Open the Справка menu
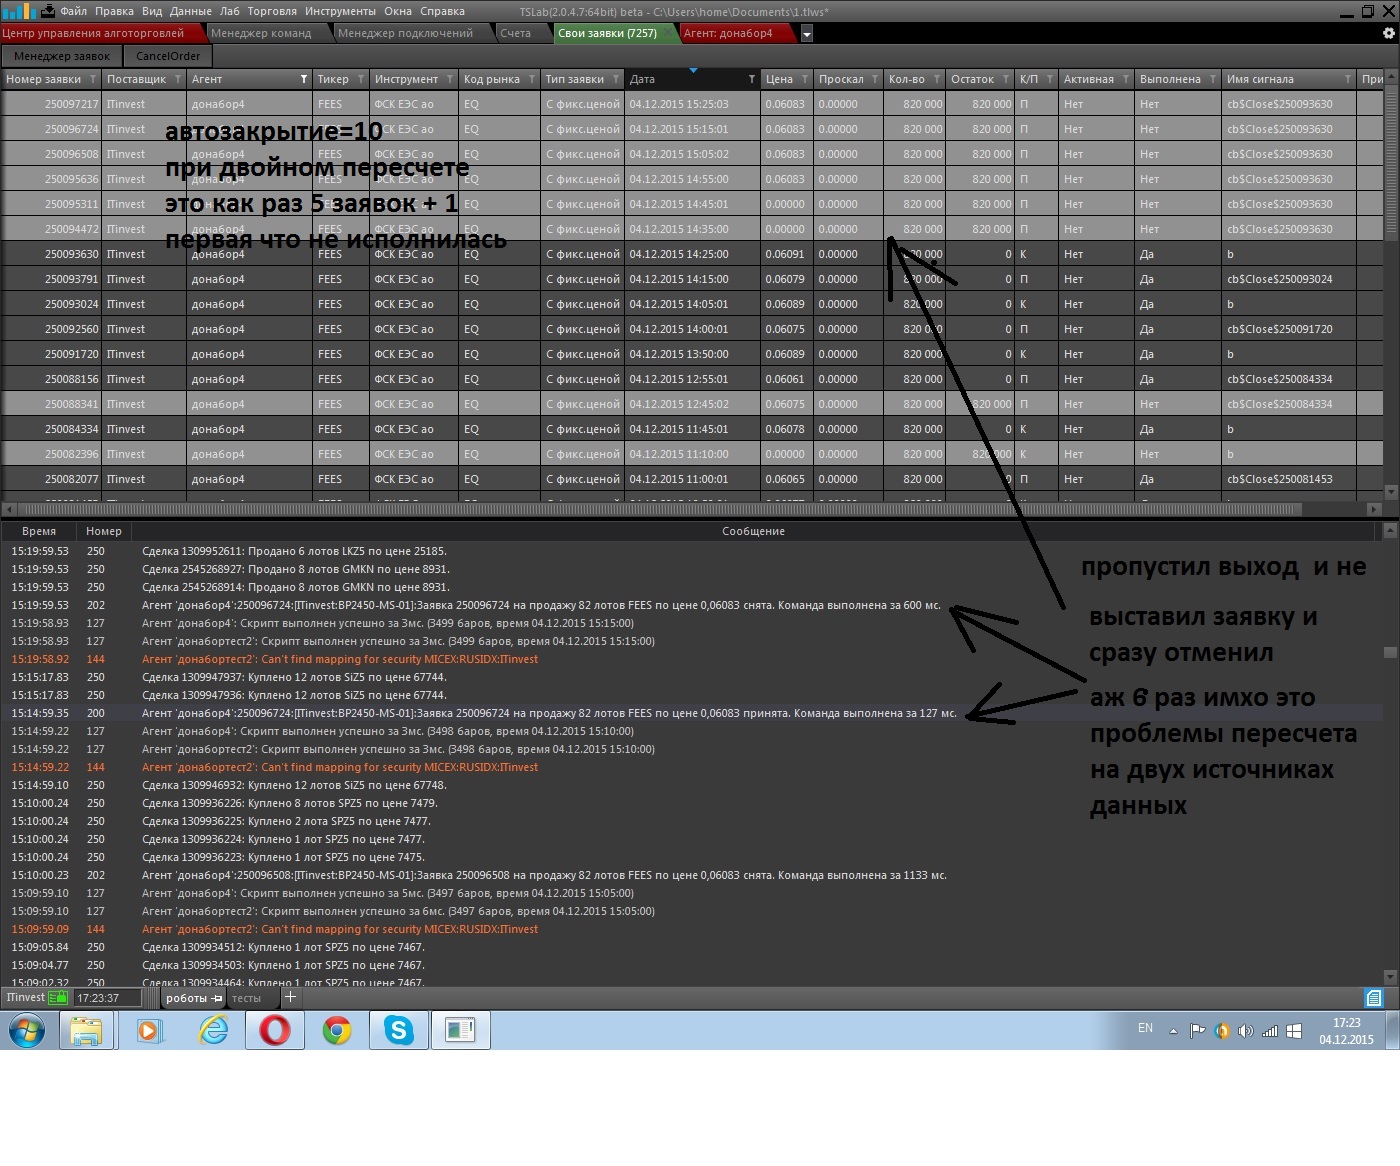Screen dimensions: 1400x1166 442,11
